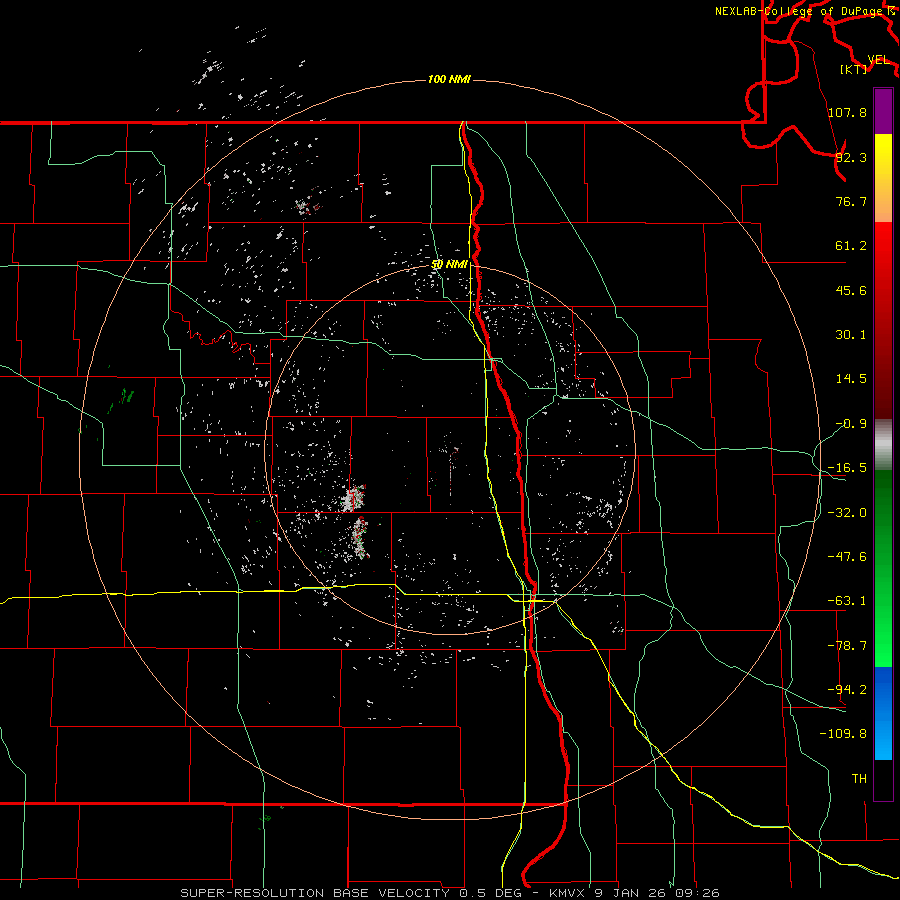Click the yellow-orange segment of the color bar
900x900 pixels.
[x=883, y=178]
